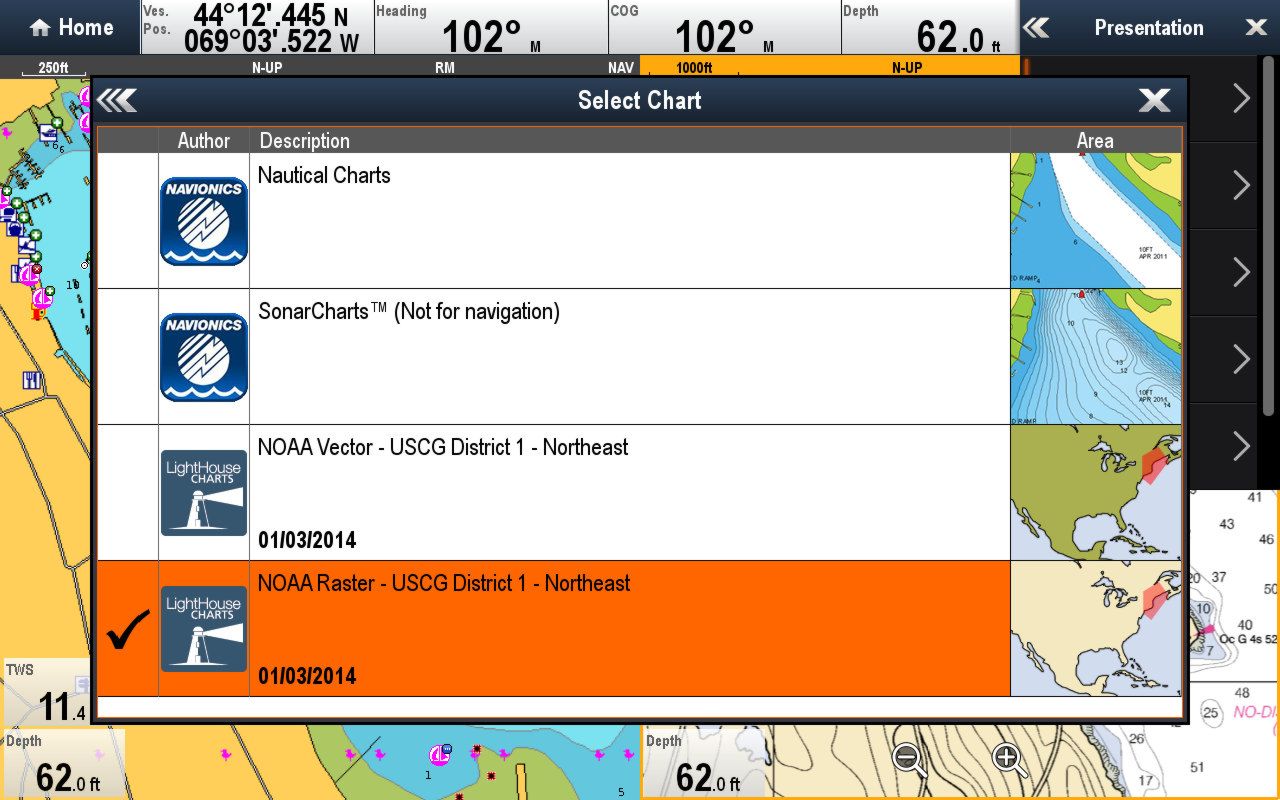Open Nautical Charts area preview thumbnail
The width and height of the screenshot is (1280, 800).
click(x=1096, y=220)
